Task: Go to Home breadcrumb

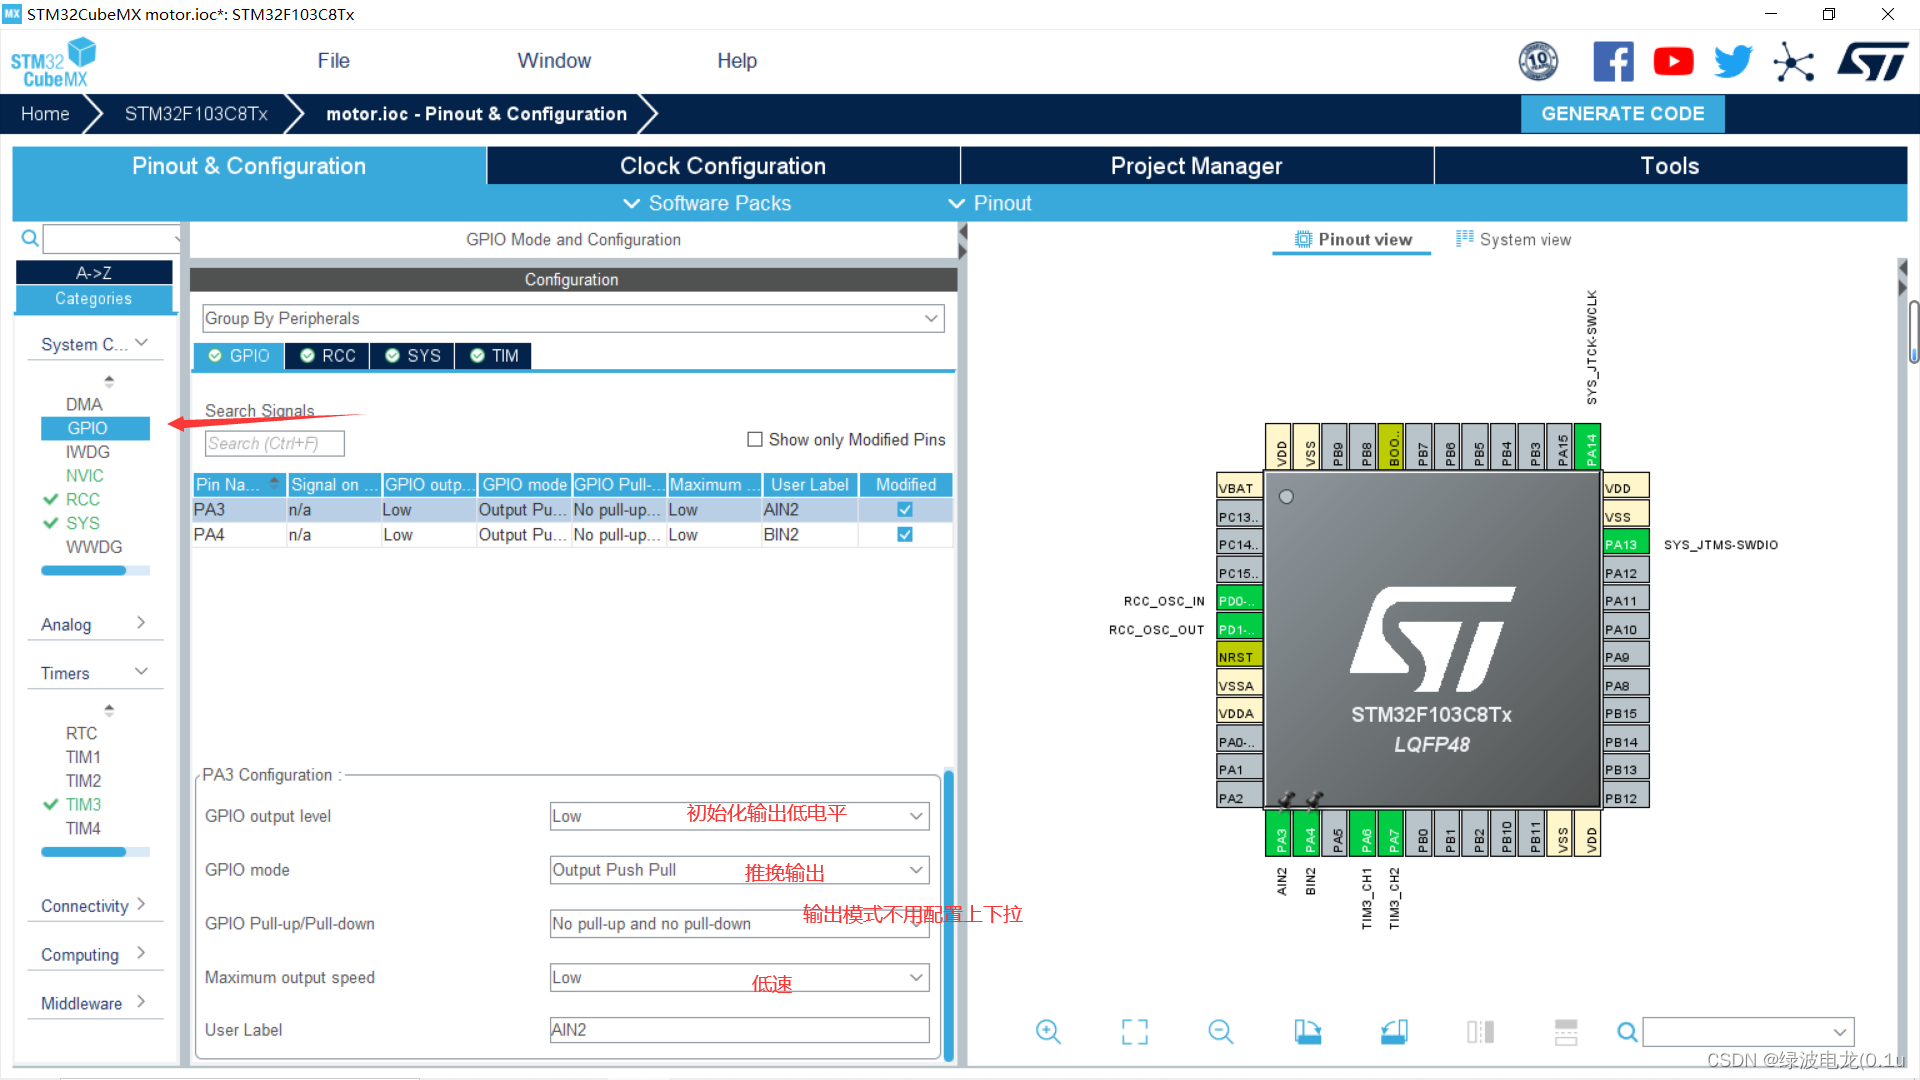Action: coord(45,114)
